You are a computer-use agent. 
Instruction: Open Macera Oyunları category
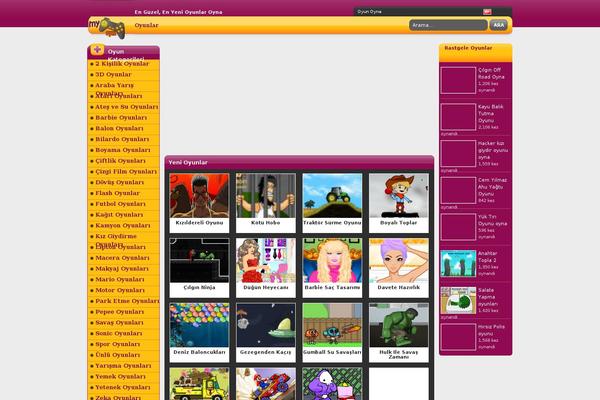[x=122, y=258]
